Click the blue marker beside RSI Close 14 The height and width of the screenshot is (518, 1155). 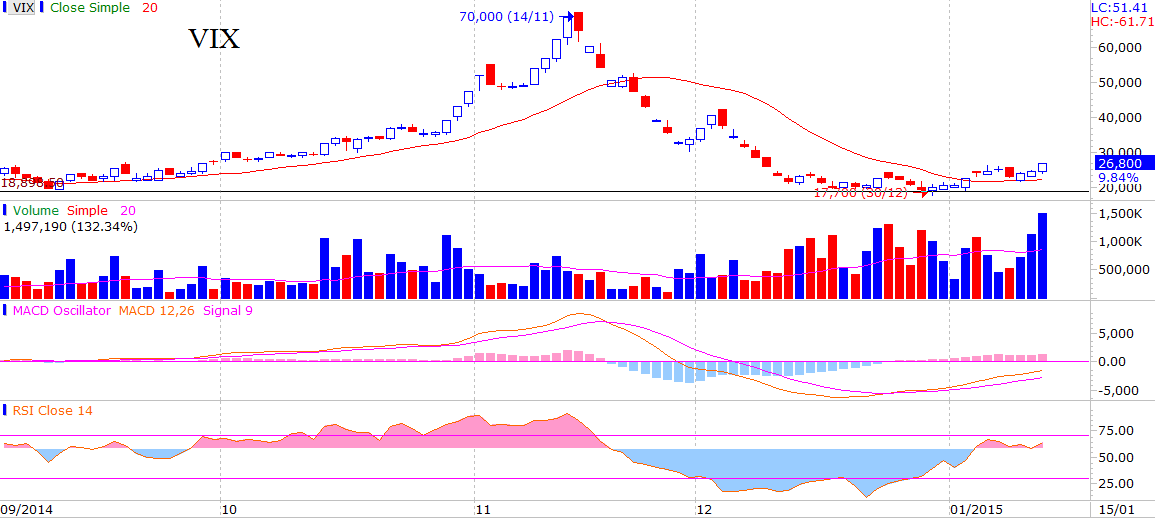(4, 411)
